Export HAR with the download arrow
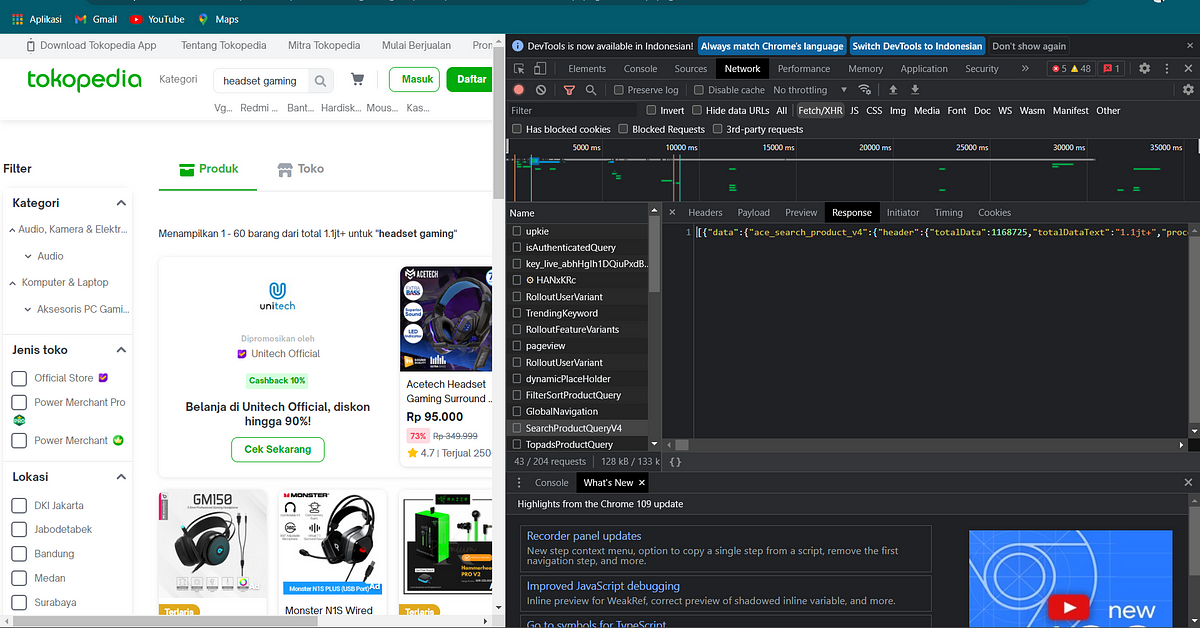Screen dimensions: 1200x628 pyautogui.click(x=914, y=90)
